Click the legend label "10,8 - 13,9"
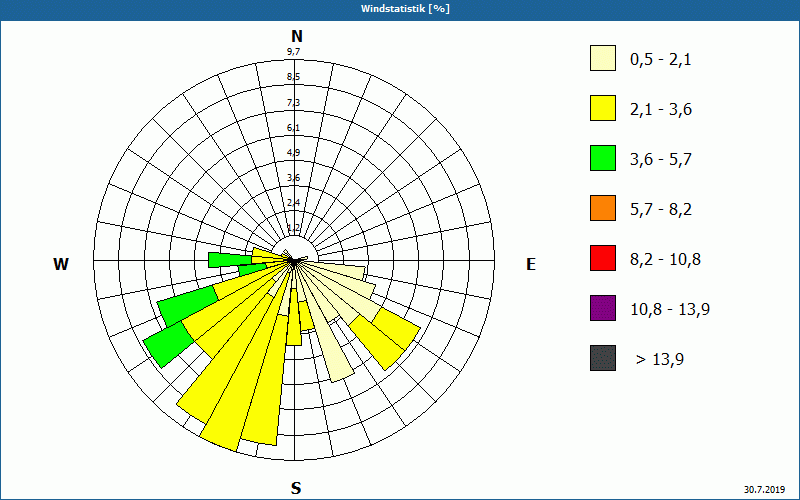Viewport: 800px width, 500px height. point(670,310)
